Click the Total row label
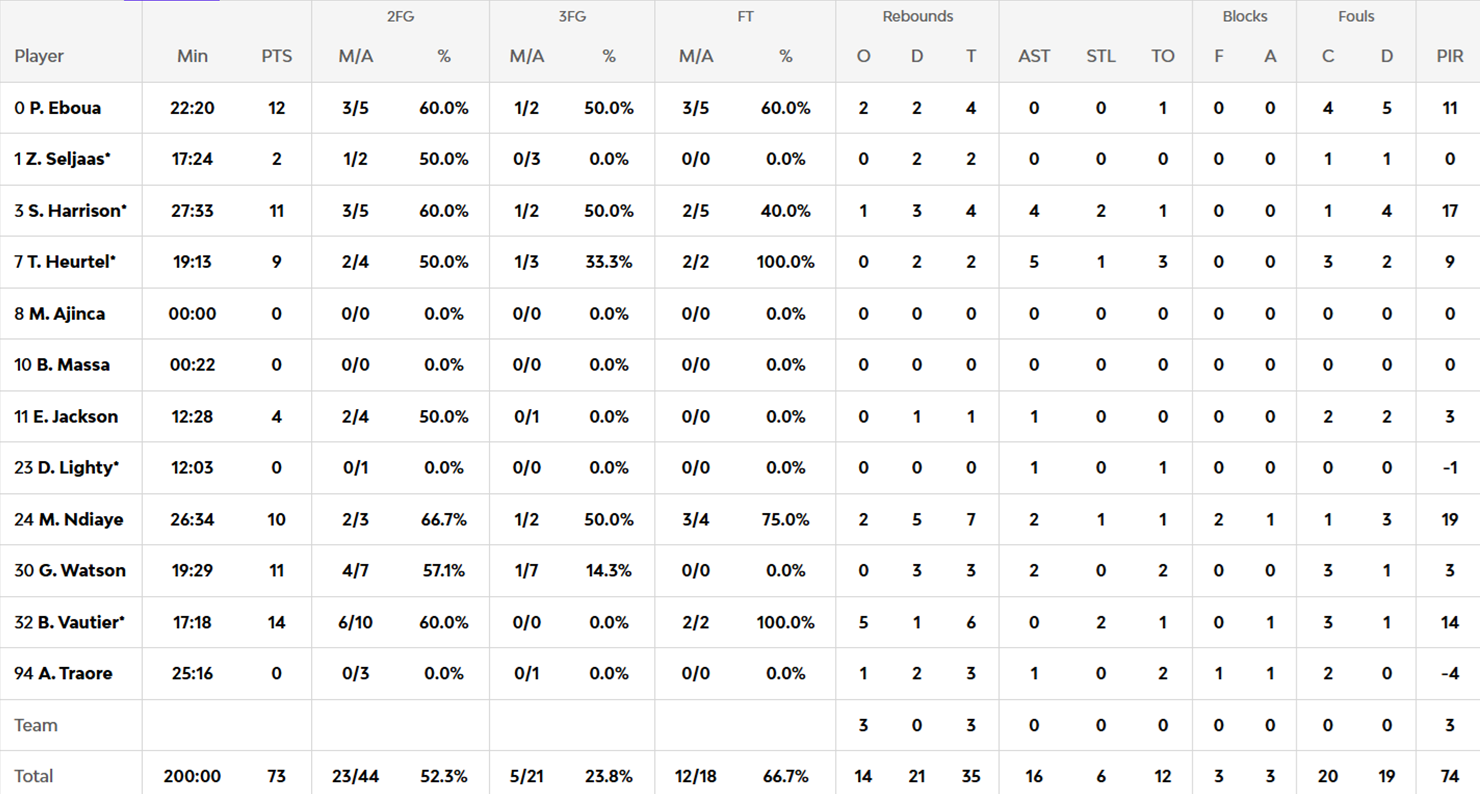1480x794 pixels. point(34,776)
